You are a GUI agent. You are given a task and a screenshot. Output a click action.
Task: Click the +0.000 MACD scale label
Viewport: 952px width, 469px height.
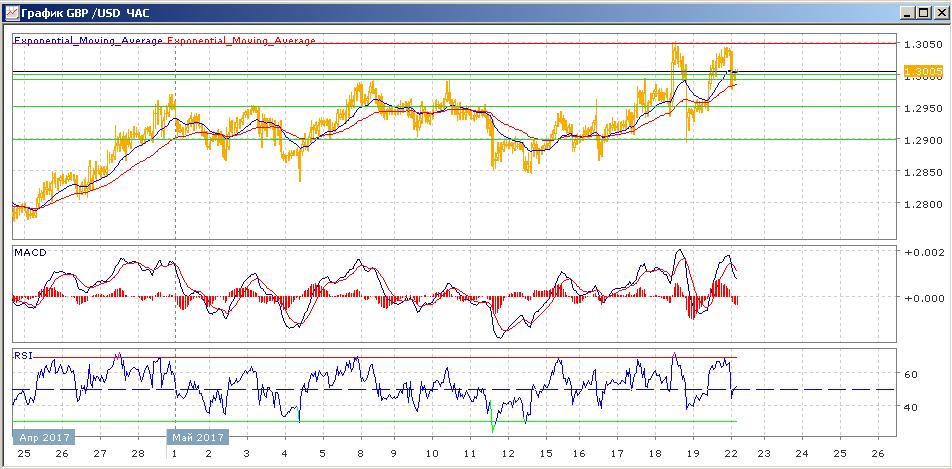tap(924, 298)
